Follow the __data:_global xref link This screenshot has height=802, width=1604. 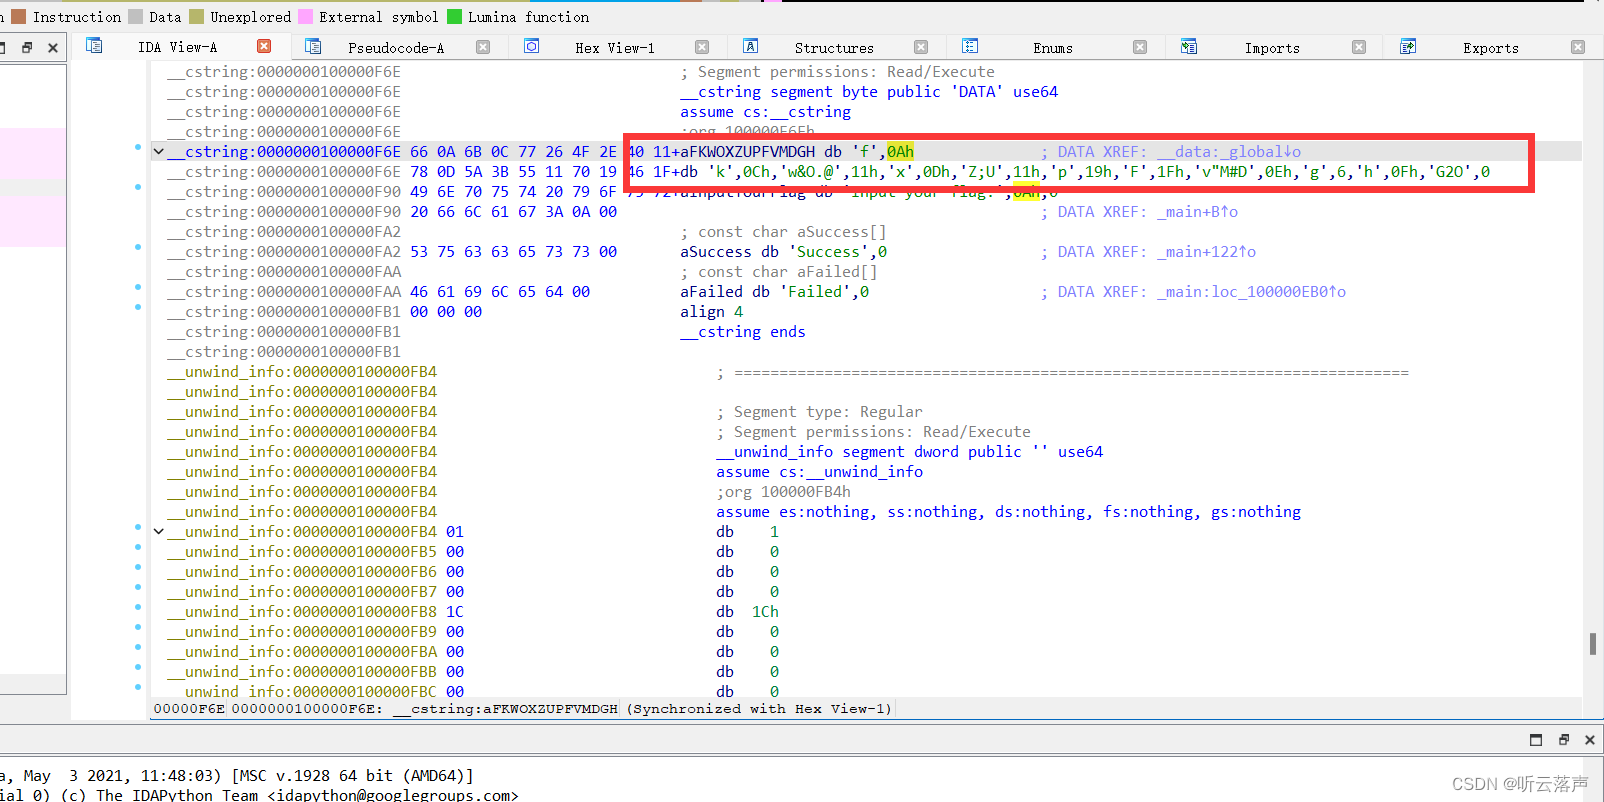coord(1229,152)
